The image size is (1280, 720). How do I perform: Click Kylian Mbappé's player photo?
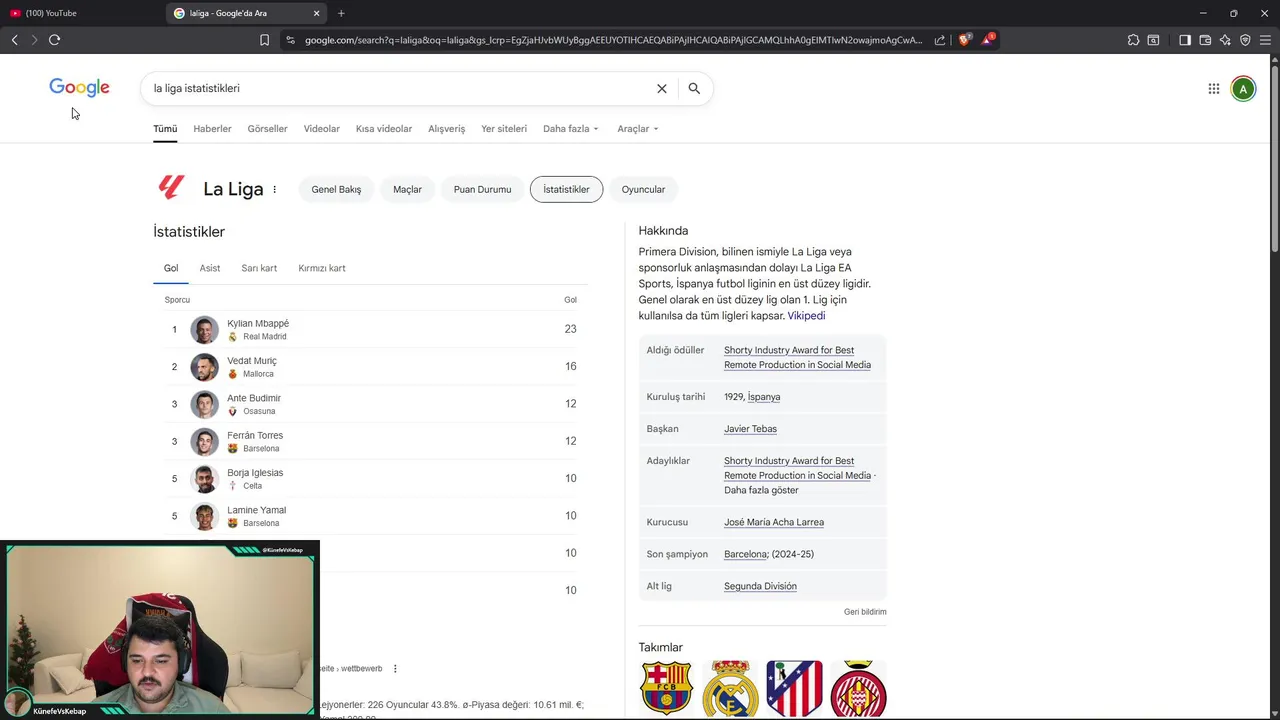click(204, 329)
